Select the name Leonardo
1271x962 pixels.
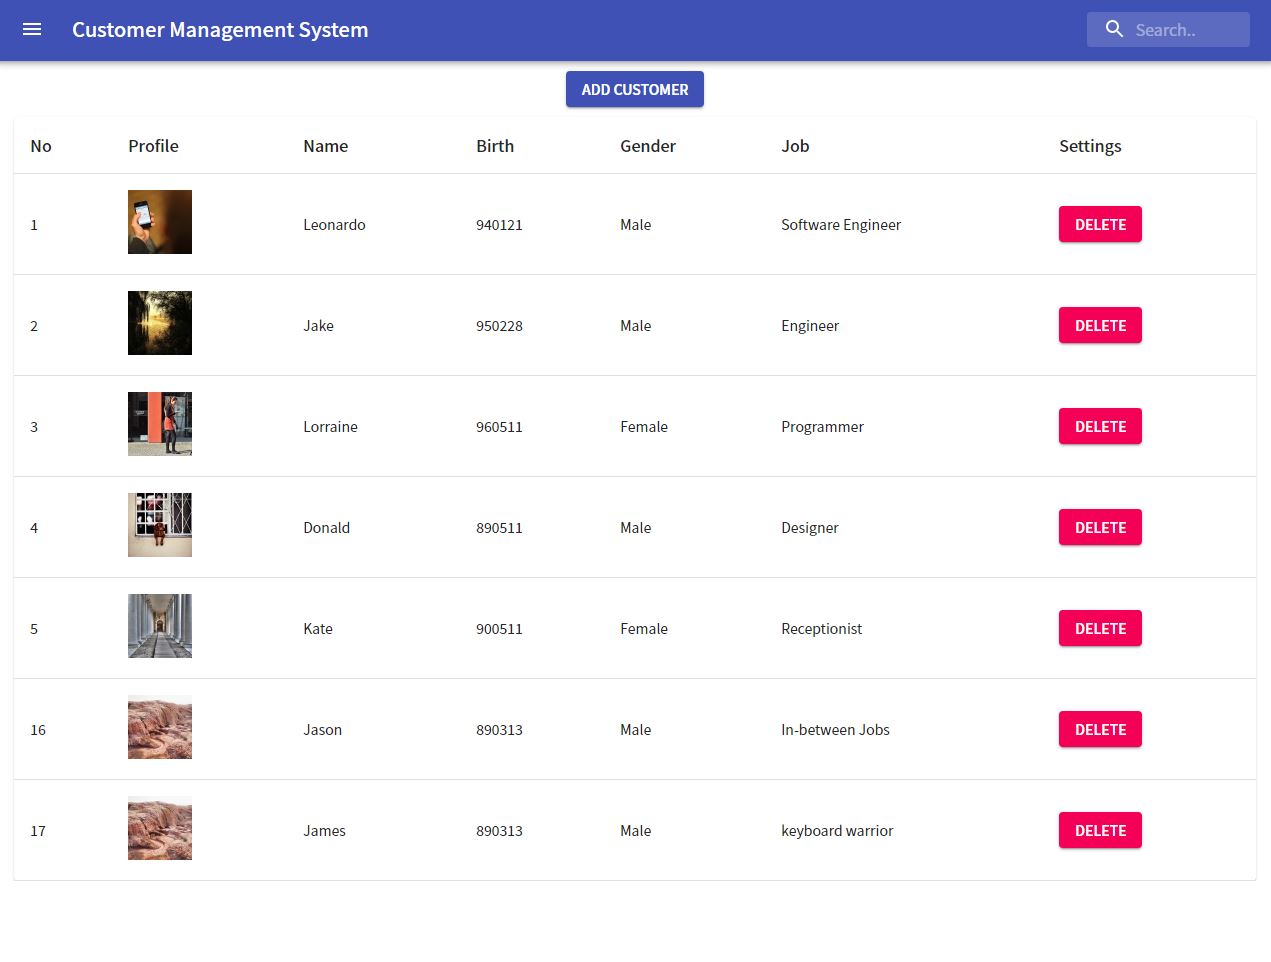click(334, 225)
